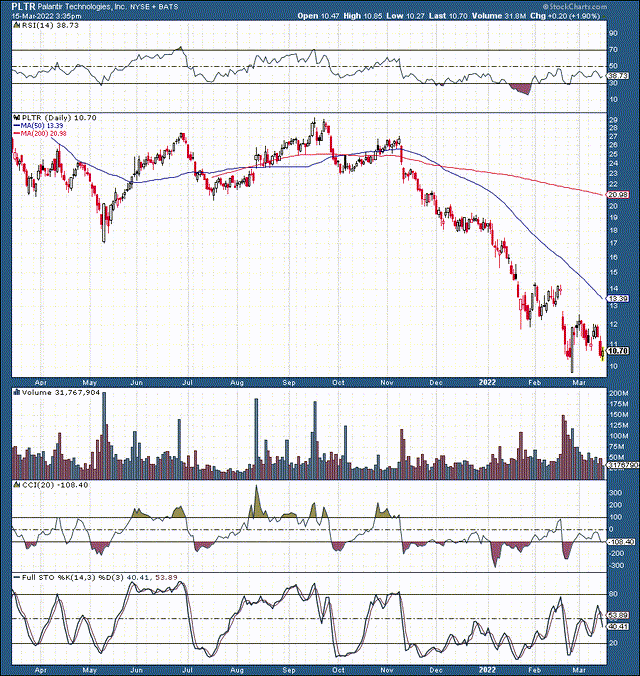Click the 20.98 price tag on right axis
The image size is (640, 676).
pyautogui.click(x=618, y=195)
